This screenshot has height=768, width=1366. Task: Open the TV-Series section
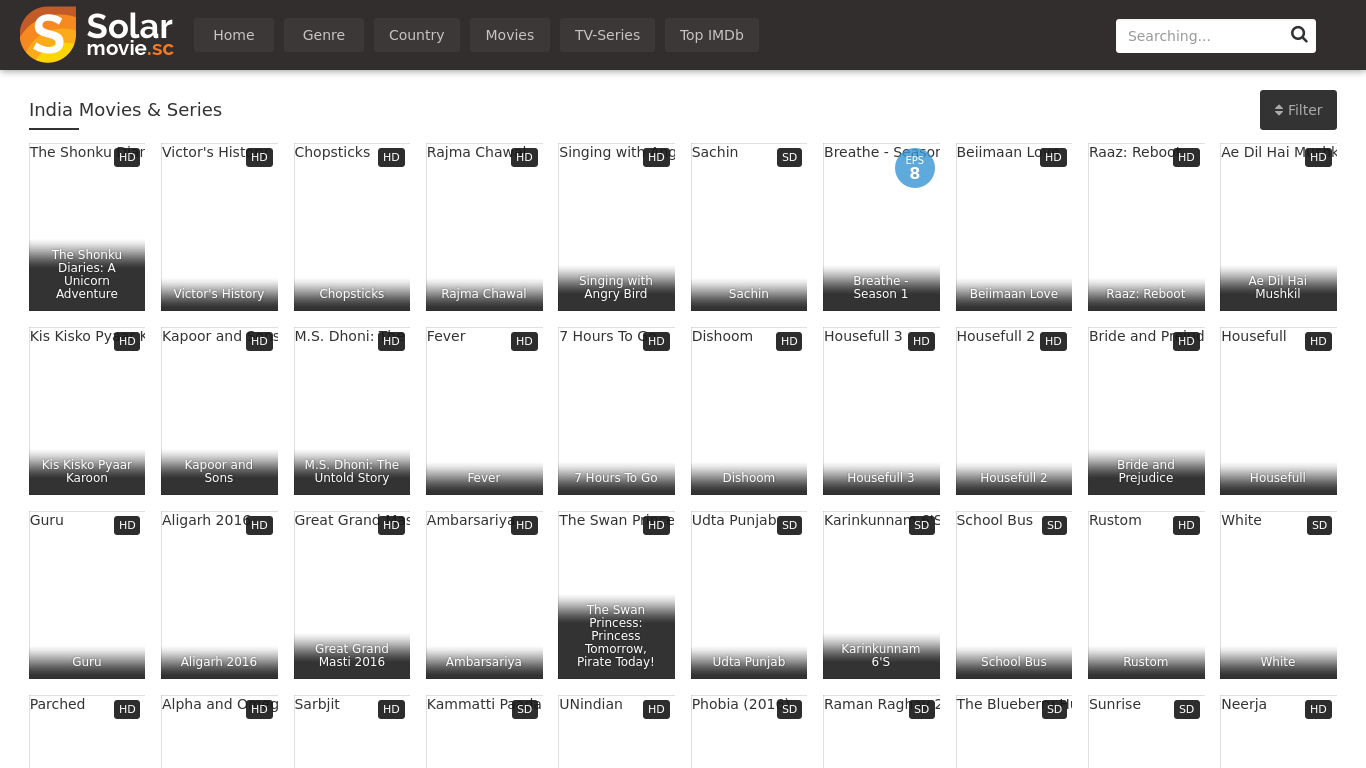(607, 35)
